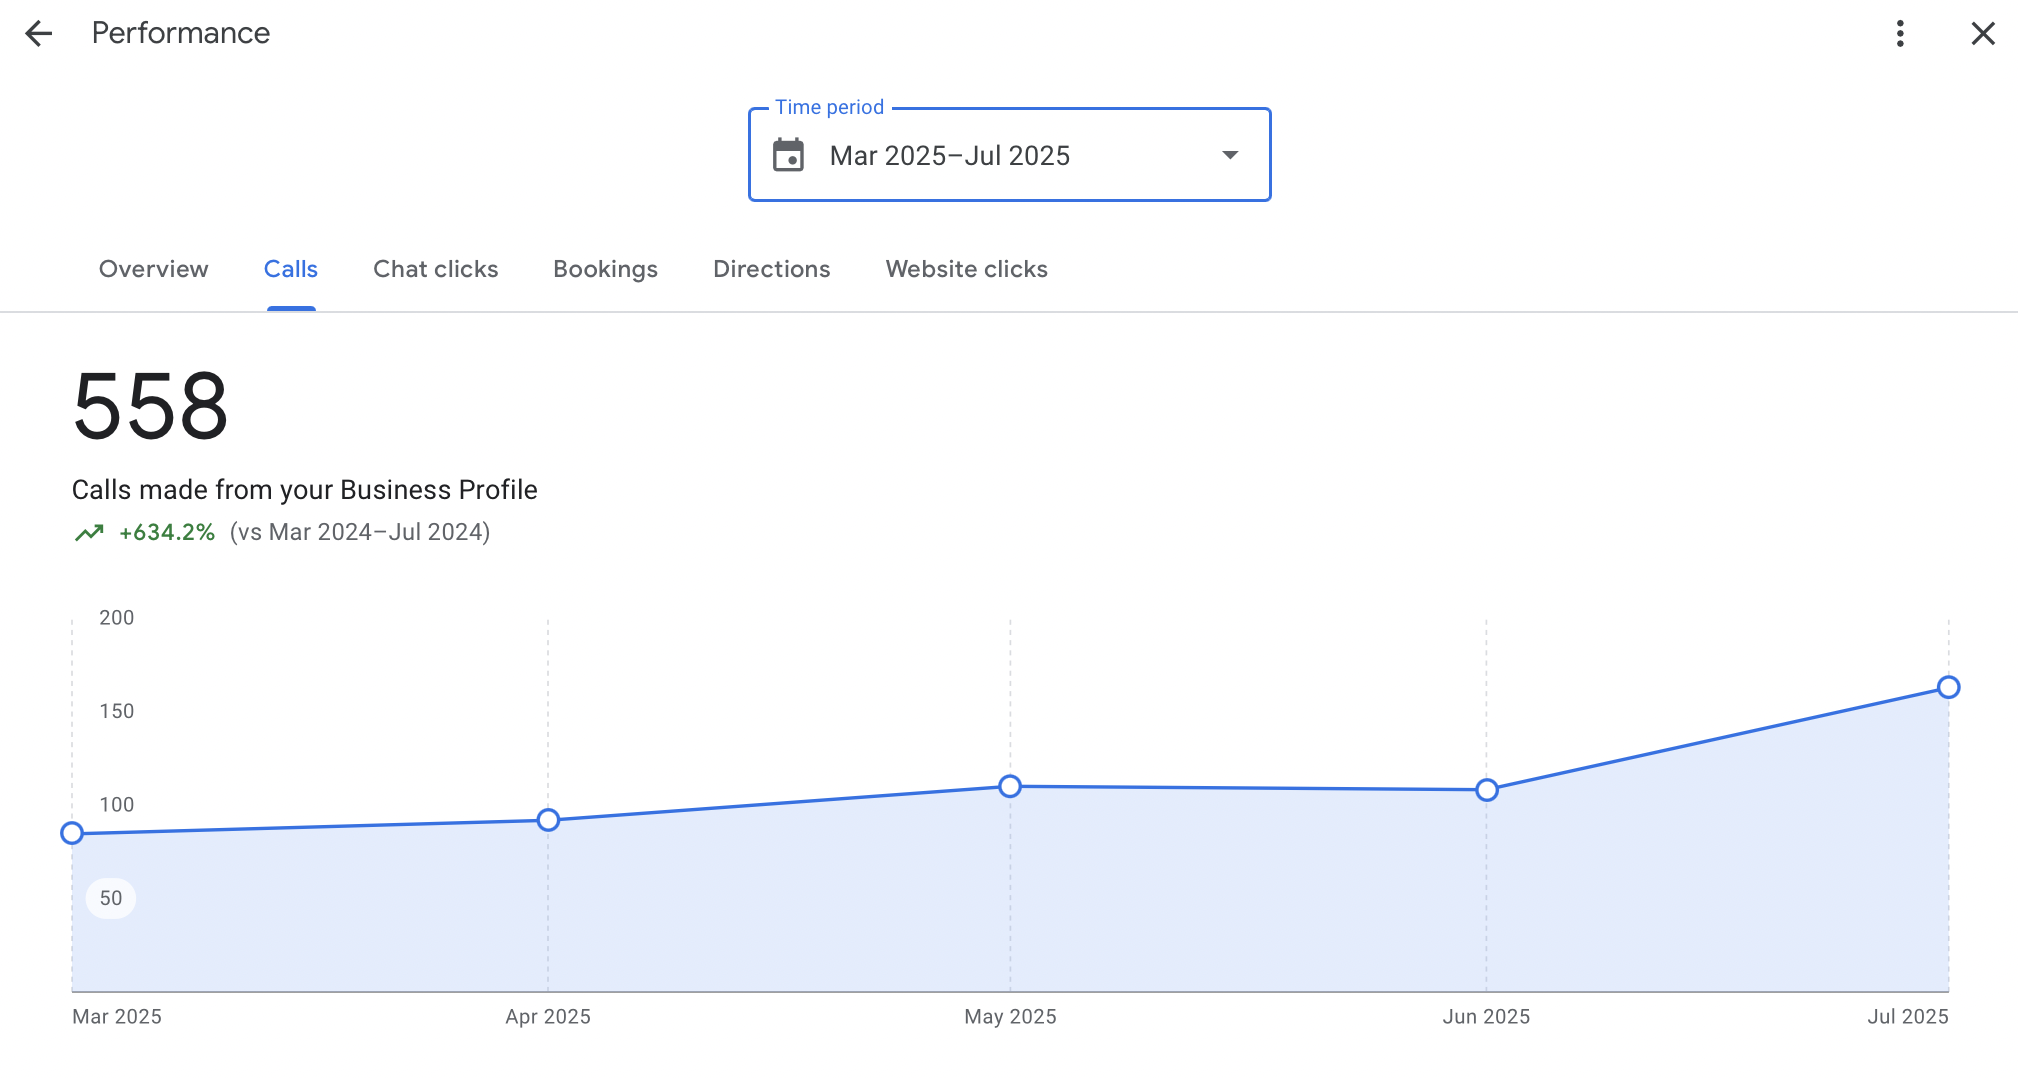Open the Mar 2025–Jul 2025 selector
Image resolution: width=2018 pixels, height=1078 pixels.
click(x=950, y=156)
